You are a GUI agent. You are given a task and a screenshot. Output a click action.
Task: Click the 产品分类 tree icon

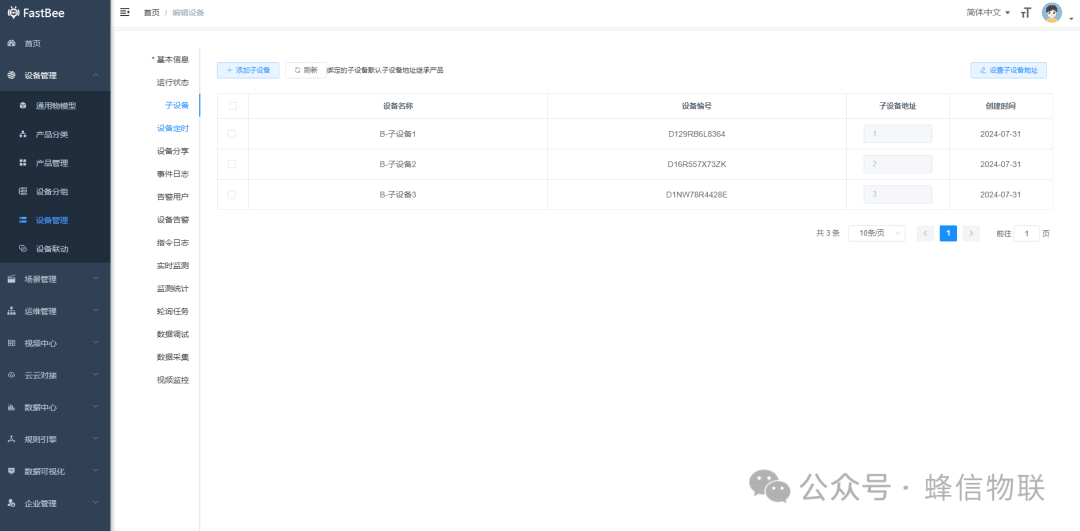pos(23,134)
